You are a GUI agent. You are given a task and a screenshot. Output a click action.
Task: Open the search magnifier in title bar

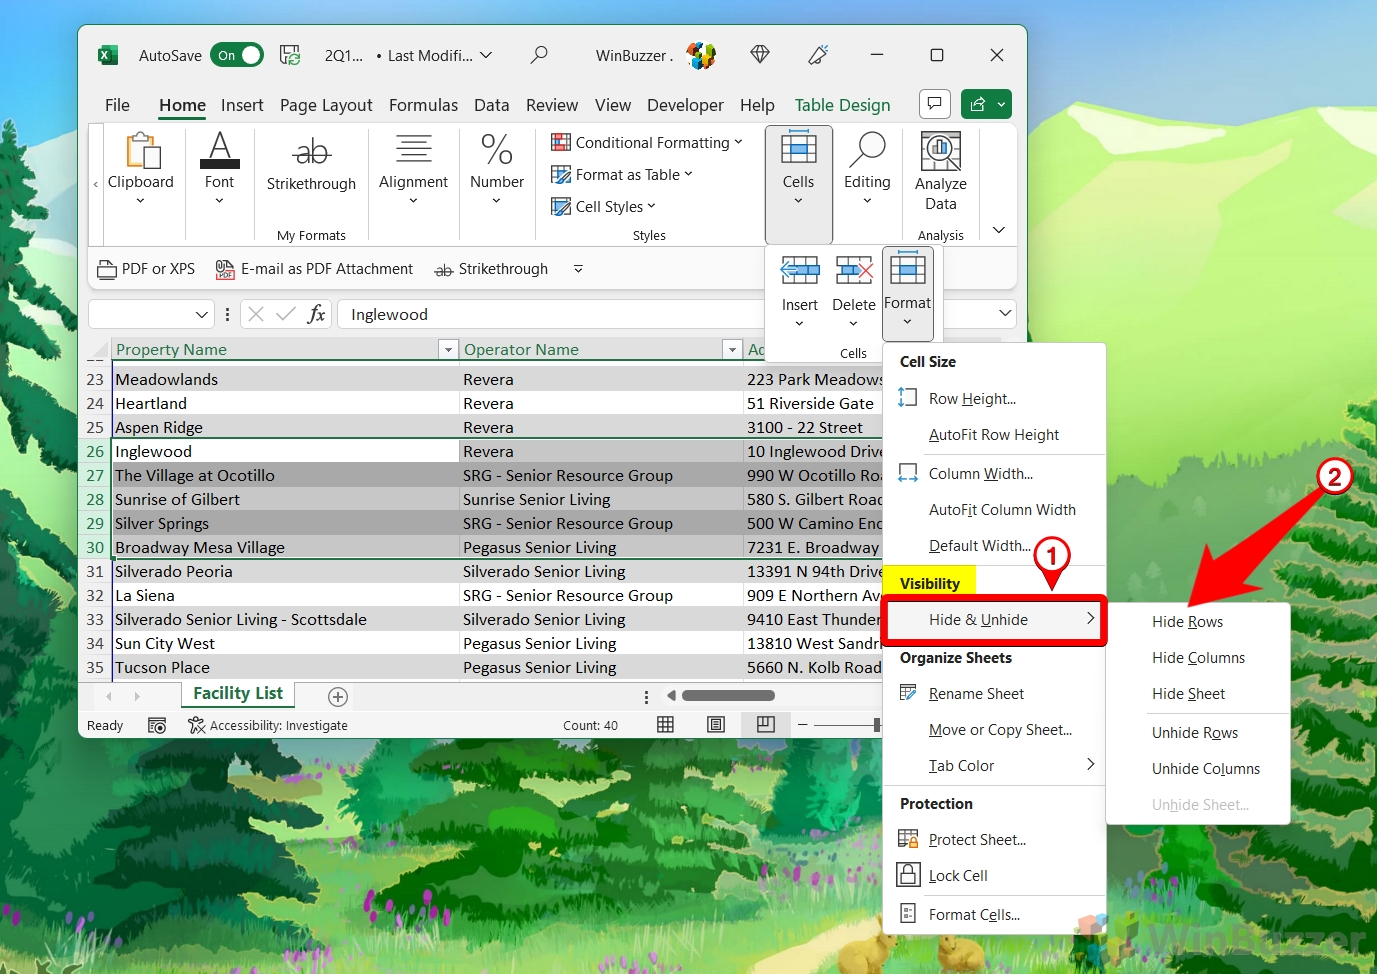[539, 55]
